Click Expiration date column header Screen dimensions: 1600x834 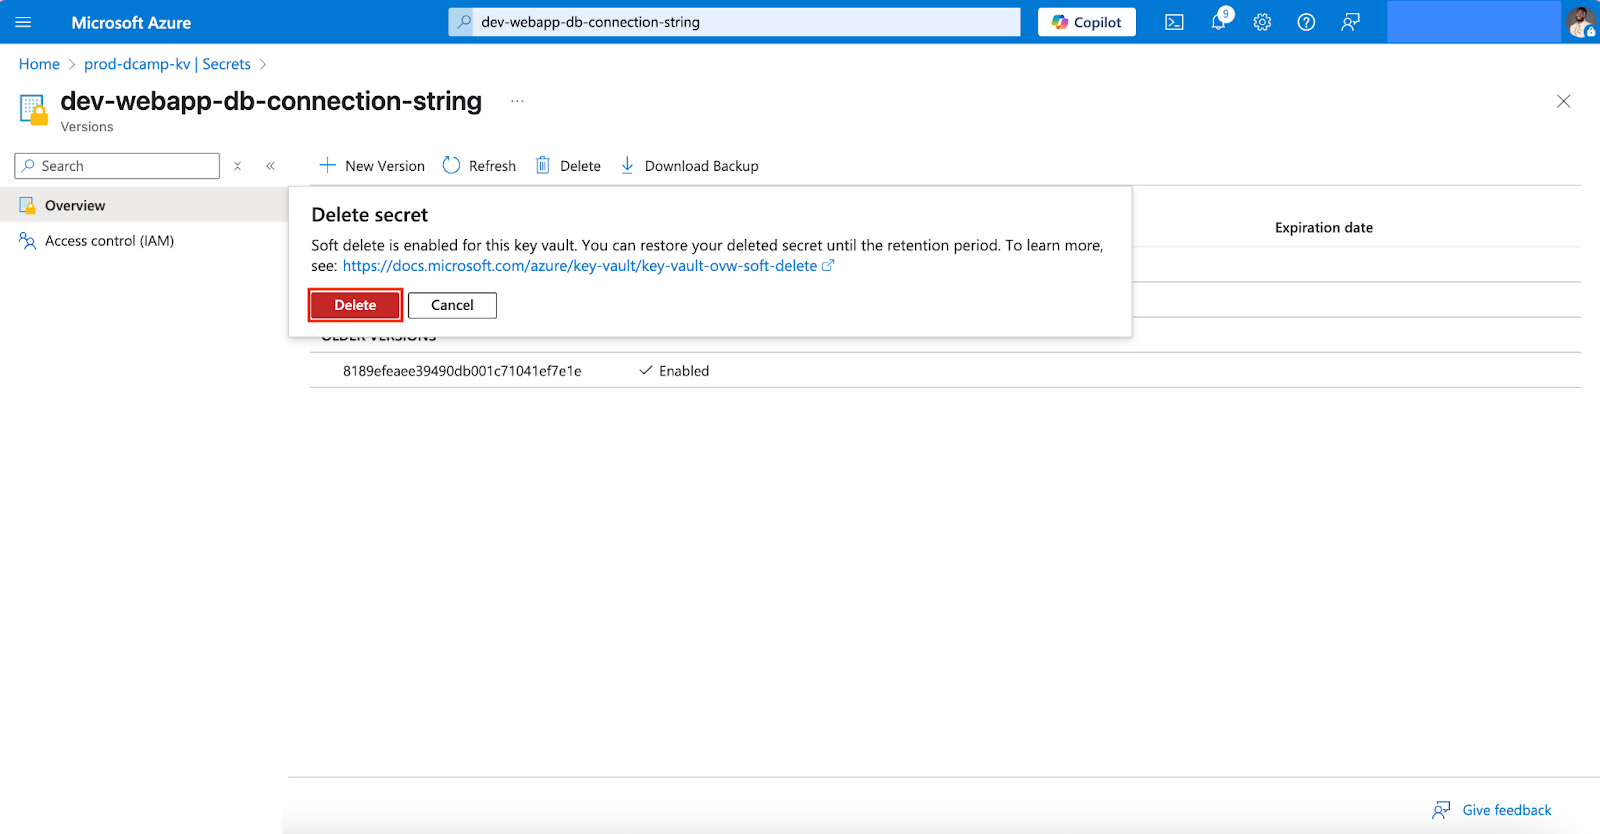pyautogui.click(x=1324, y=228)
